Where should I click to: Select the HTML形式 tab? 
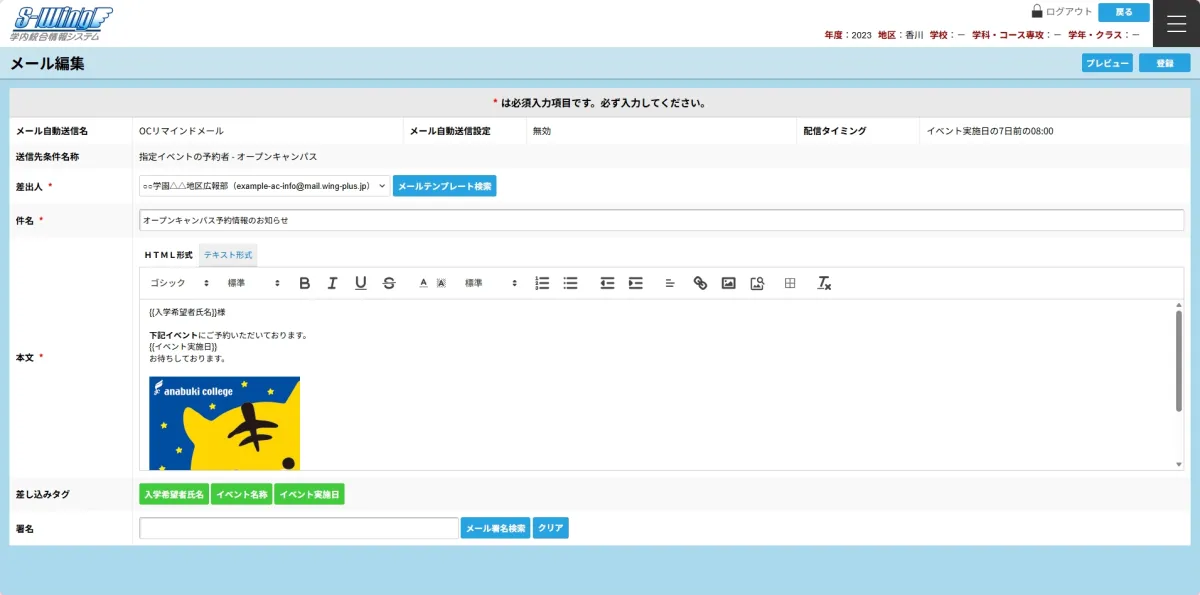168,255
